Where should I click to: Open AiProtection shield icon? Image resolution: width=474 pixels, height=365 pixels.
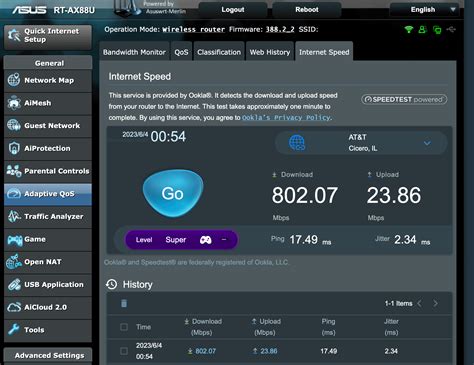(14, 148)
